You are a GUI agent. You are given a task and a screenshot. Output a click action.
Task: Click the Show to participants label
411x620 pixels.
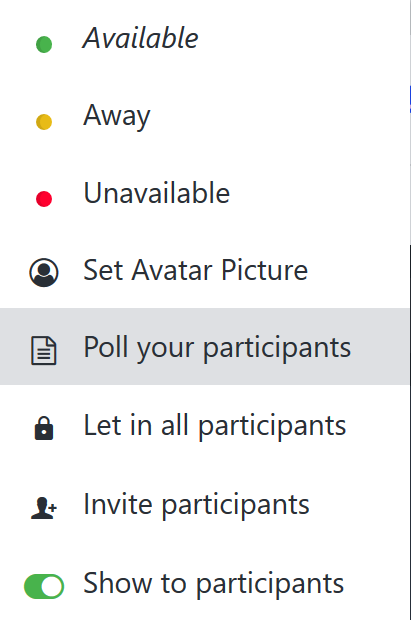pos(214,583)
